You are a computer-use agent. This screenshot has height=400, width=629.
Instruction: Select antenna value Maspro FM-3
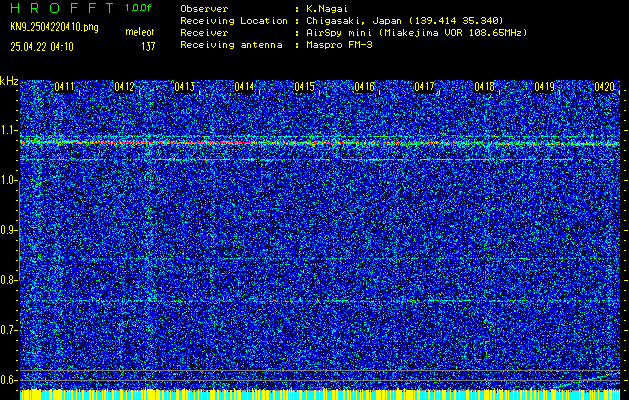(339, 45)
